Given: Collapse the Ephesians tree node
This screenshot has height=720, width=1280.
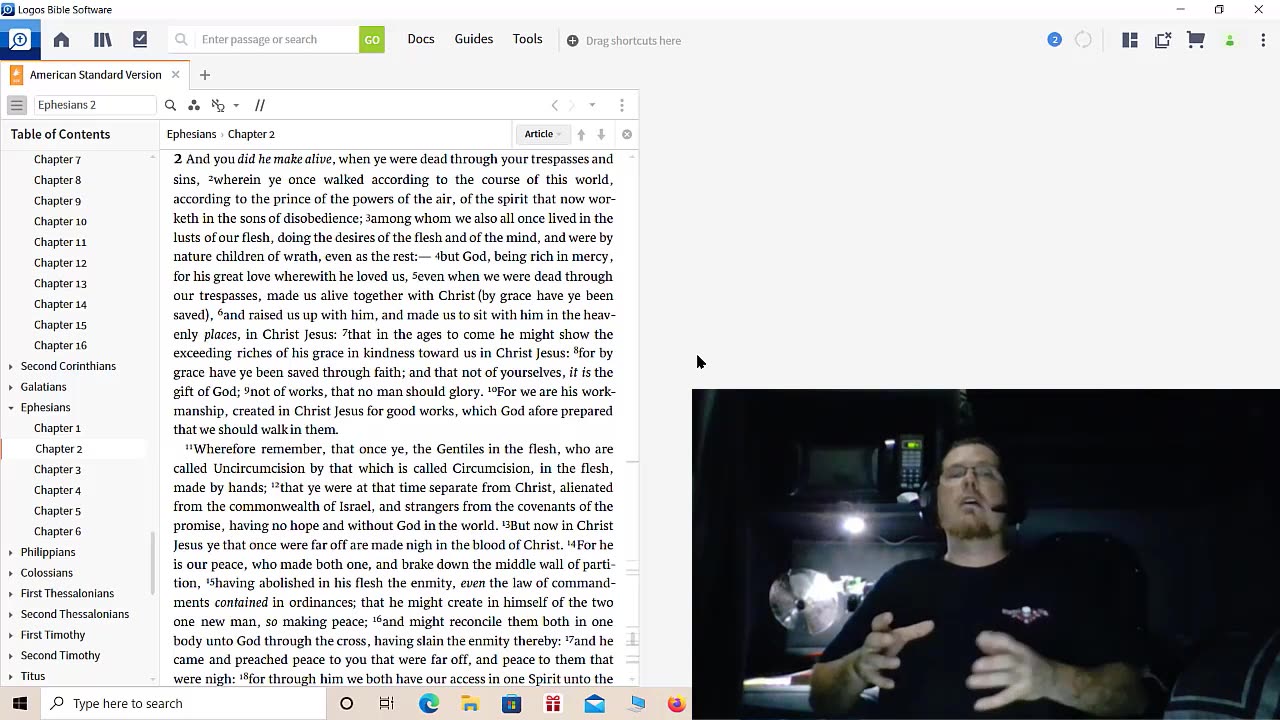Looking at the screenshot, I should pyautogui.click(x=11, y=408).
